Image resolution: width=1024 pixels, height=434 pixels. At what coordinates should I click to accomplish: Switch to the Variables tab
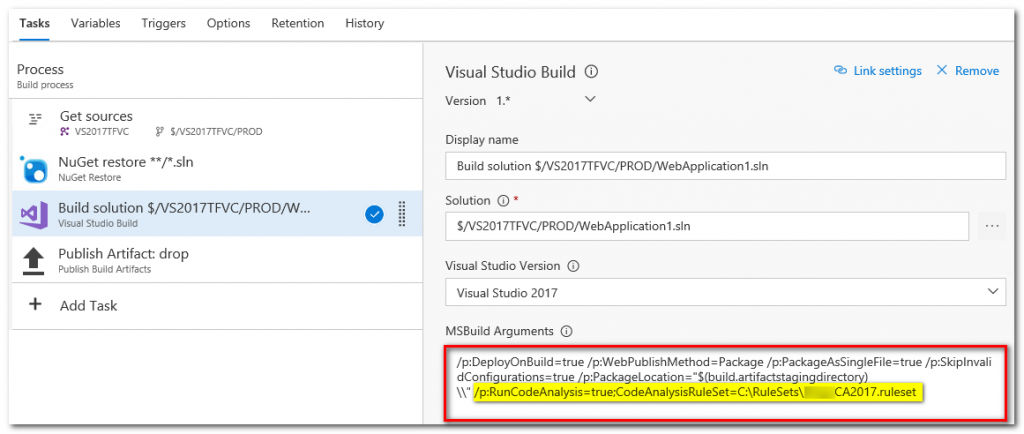point(96,23)
